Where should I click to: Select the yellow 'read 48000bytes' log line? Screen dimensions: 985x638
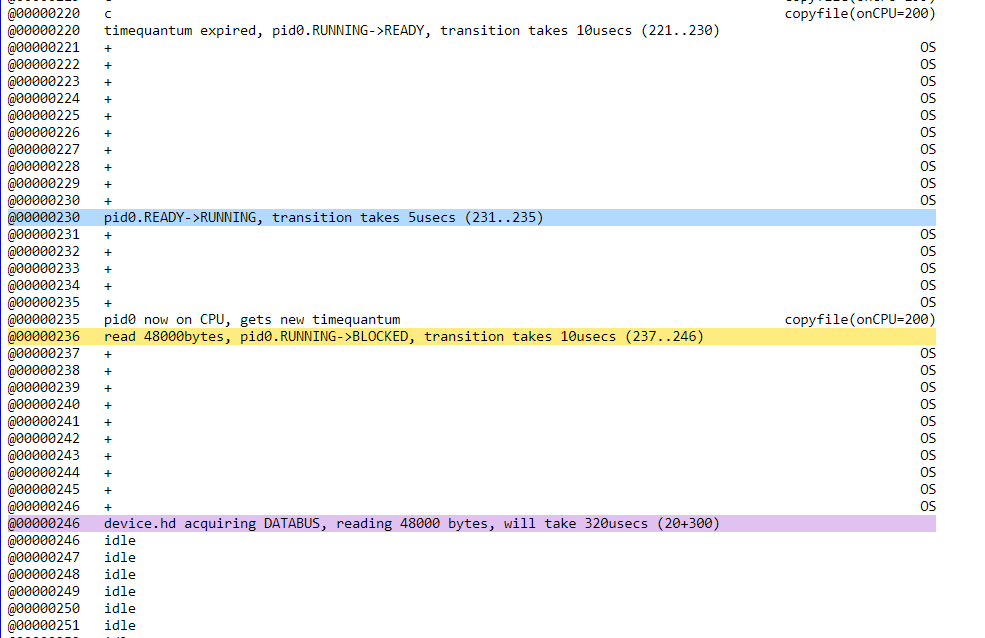click(403, 336)
